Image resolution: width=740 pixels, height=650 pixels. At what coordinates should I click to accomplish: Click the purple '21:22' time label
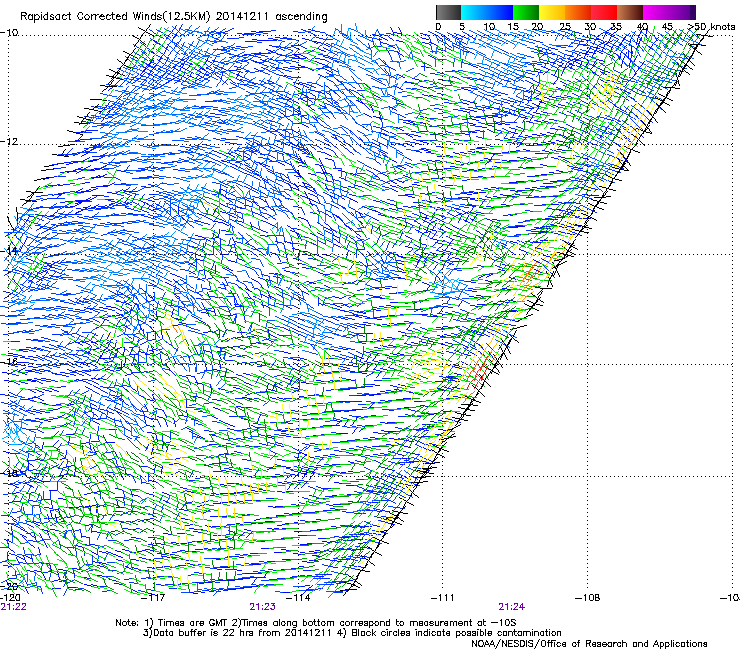[x=13, y=607]
